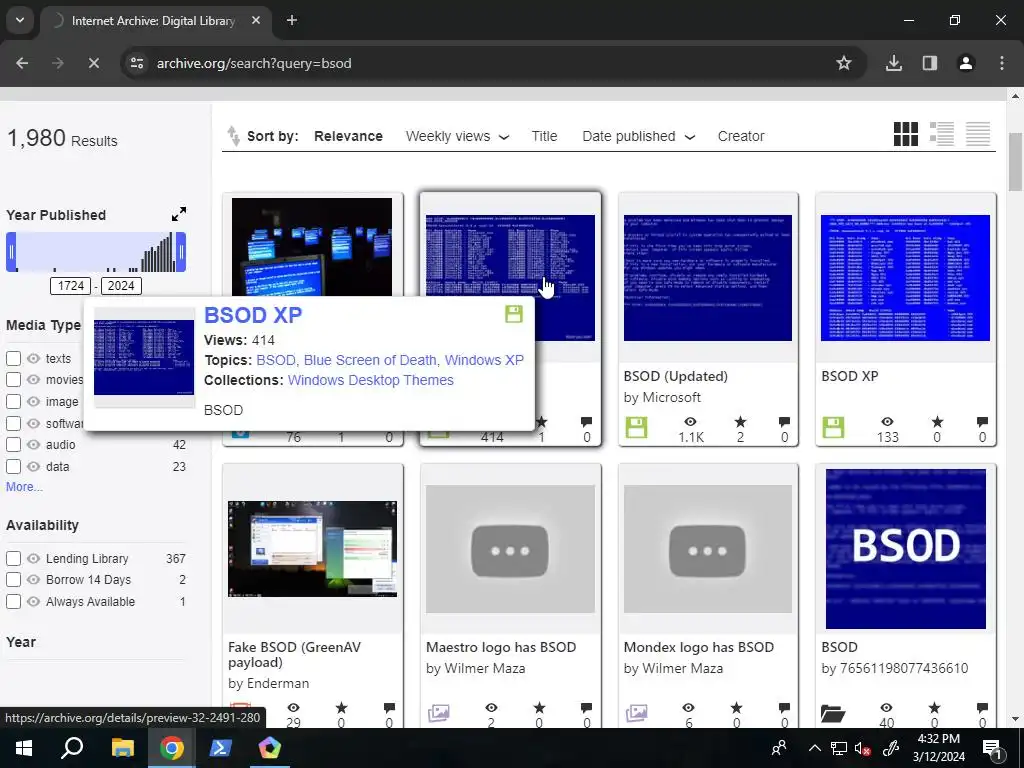Toggle sort direction arrows icon
This screenshot has width=1024, height=768.
tap(233, 136)
